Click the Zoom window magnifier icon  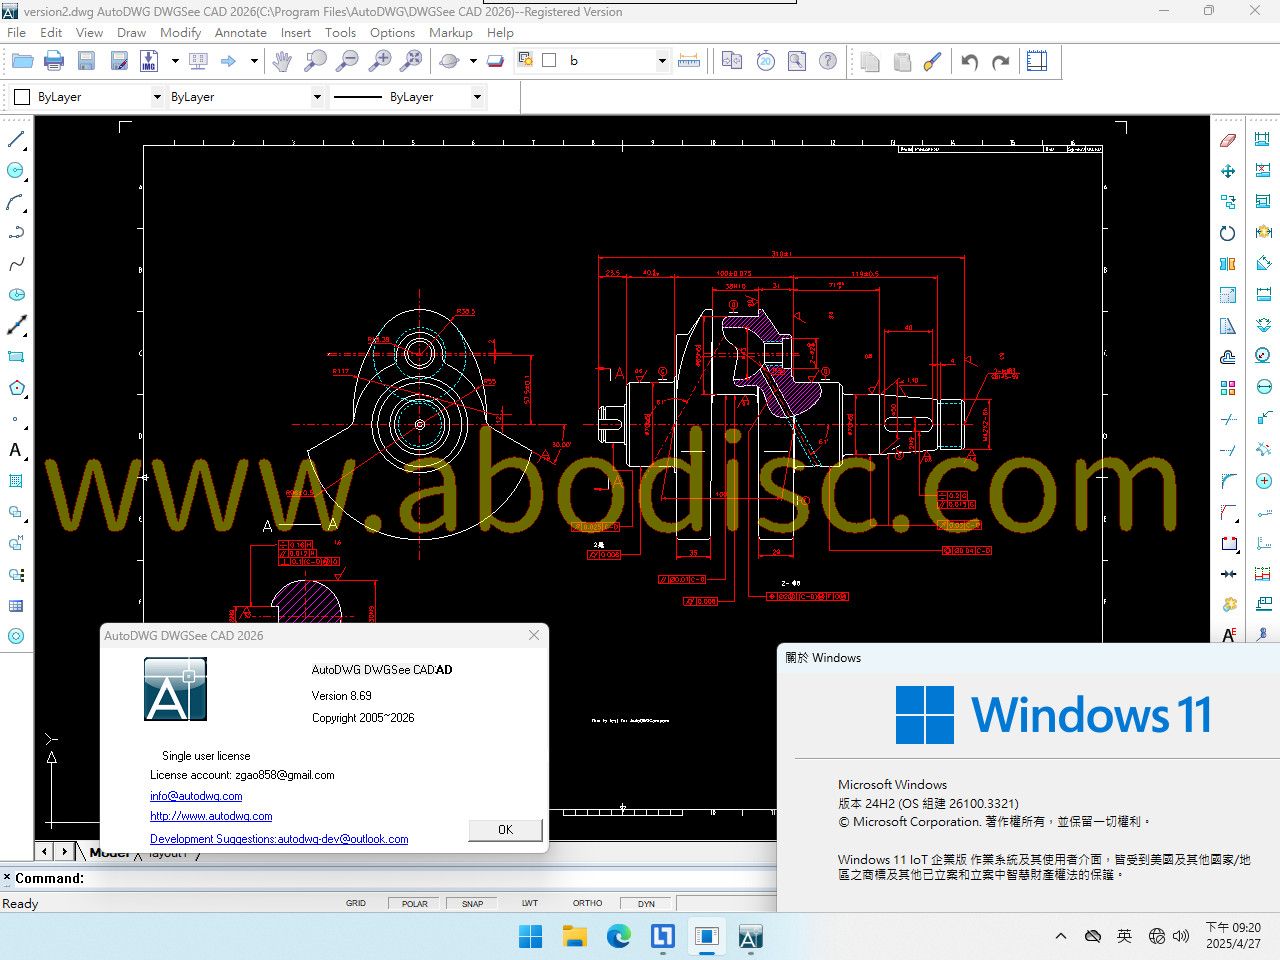click(x=315, y=61)
